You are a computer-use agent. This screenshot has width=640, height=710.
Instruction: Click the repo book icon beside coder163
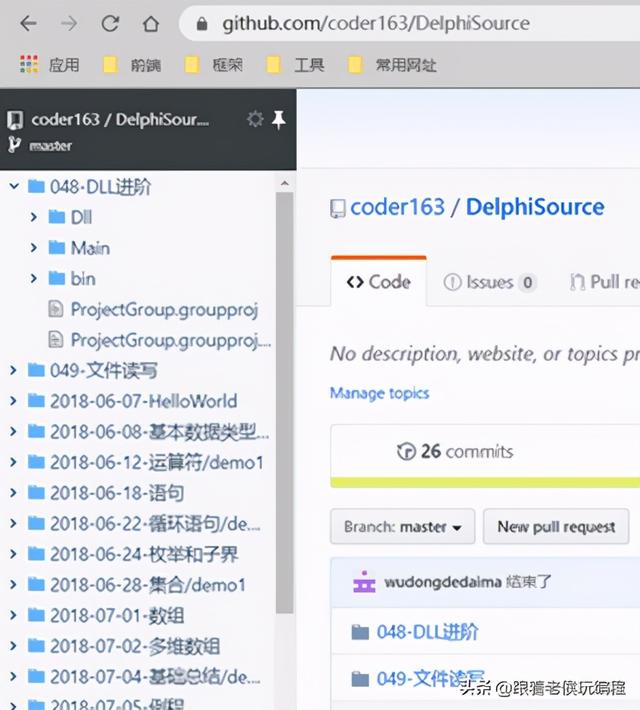click(337, 209)
